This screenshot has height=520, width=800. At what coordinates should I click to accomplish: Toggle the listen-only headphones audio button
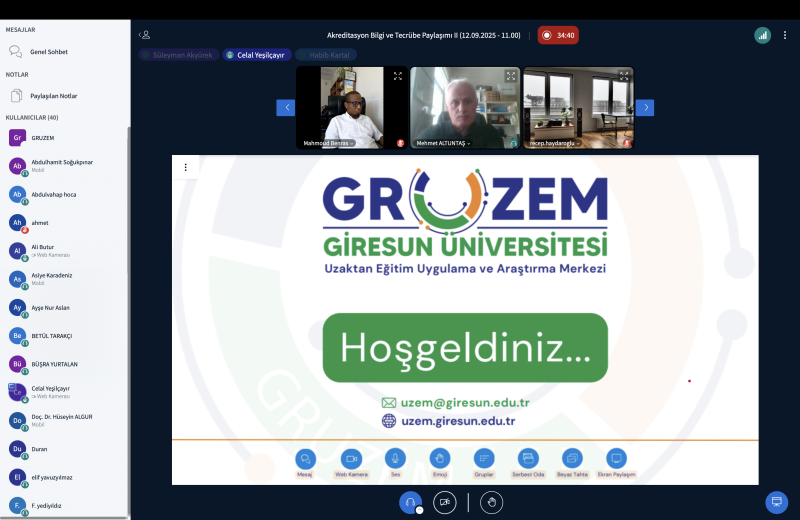tap(410, 503)
